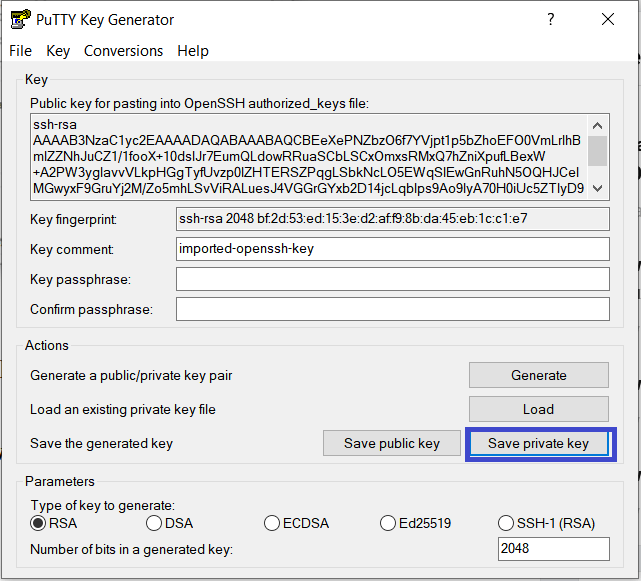Select the DSA key type
The image size is (641, 581).
click(x=170, y=523)
